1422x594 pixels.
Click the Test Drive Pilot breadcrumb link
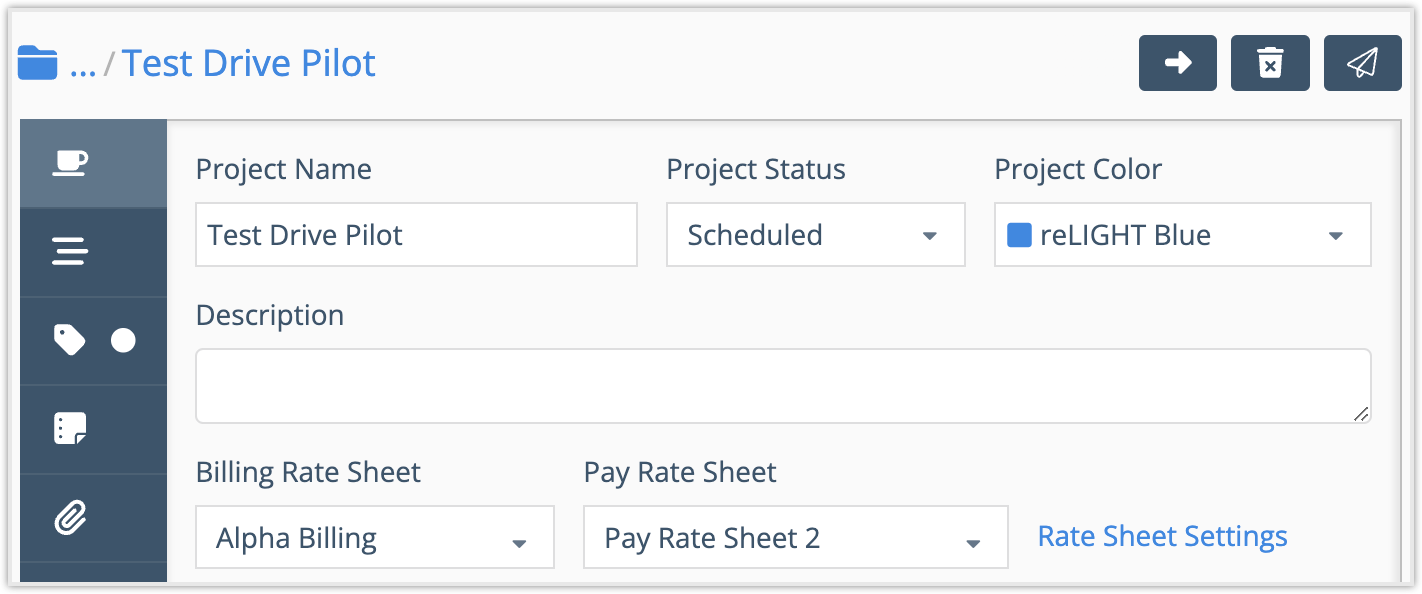click(248, 62)
